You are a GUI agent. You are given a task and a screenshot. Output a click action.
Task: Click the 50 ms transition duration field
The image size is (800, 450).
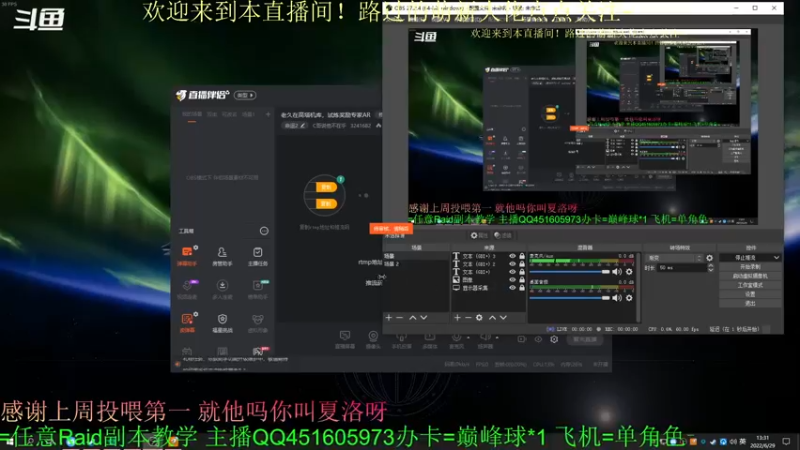pyautogui.click(x=681, y=268)
